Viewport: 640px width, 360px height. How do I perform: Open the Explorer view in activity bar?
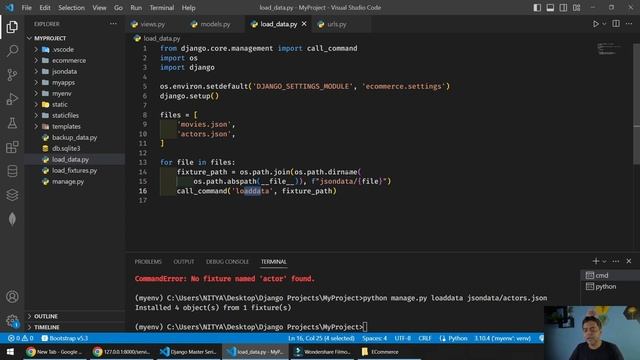pos(12,27)
